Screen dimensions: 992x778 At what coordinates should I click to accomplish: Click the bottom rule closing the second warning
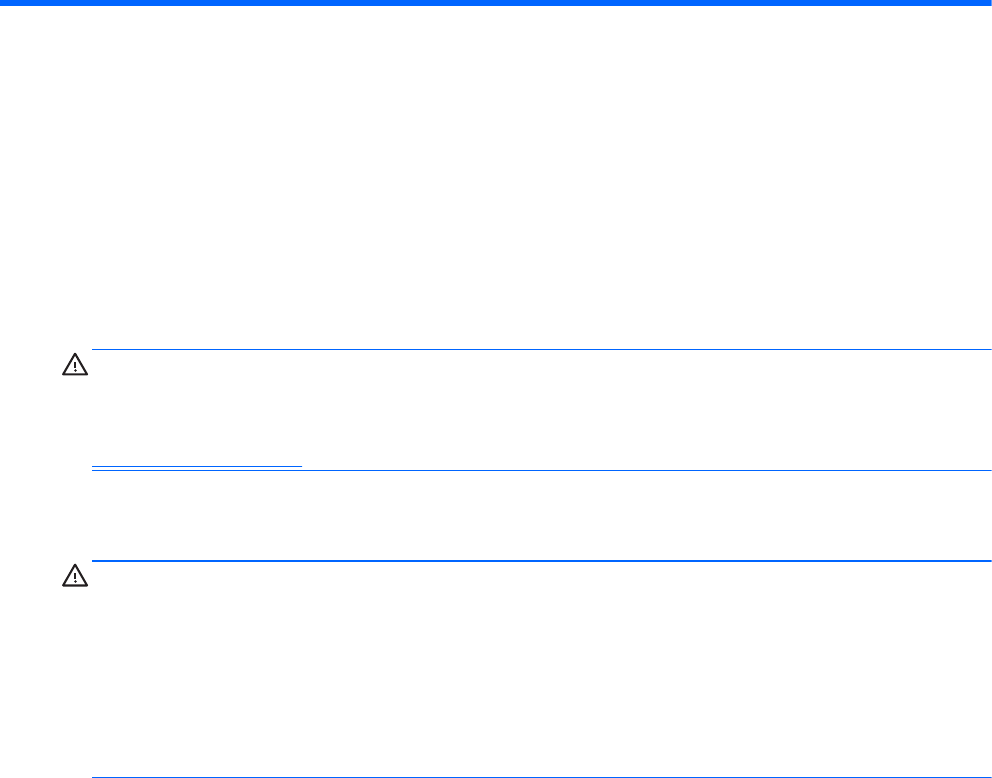coord(540,777)
